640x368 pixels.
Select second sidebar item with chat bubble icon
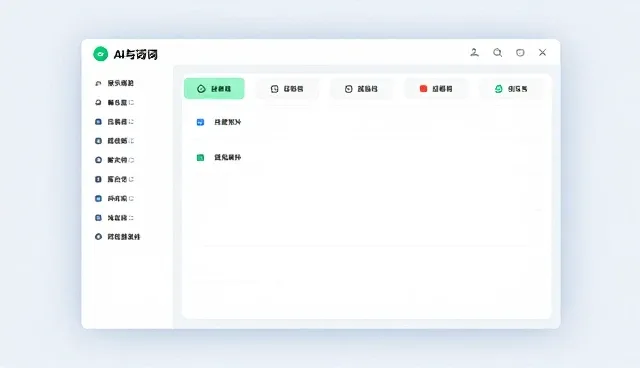click(x=115, y=102)
